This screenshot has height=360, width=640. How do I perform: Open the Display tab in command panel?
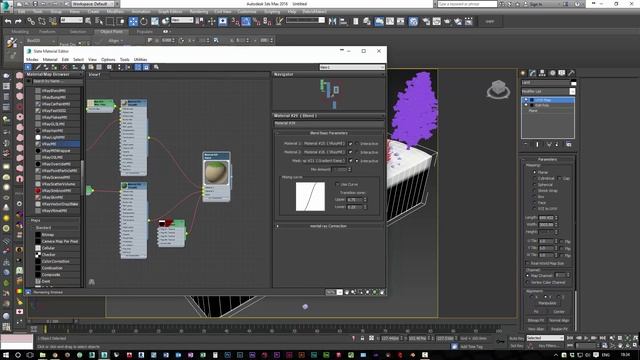pyautogui.click(x=562, y=73)
